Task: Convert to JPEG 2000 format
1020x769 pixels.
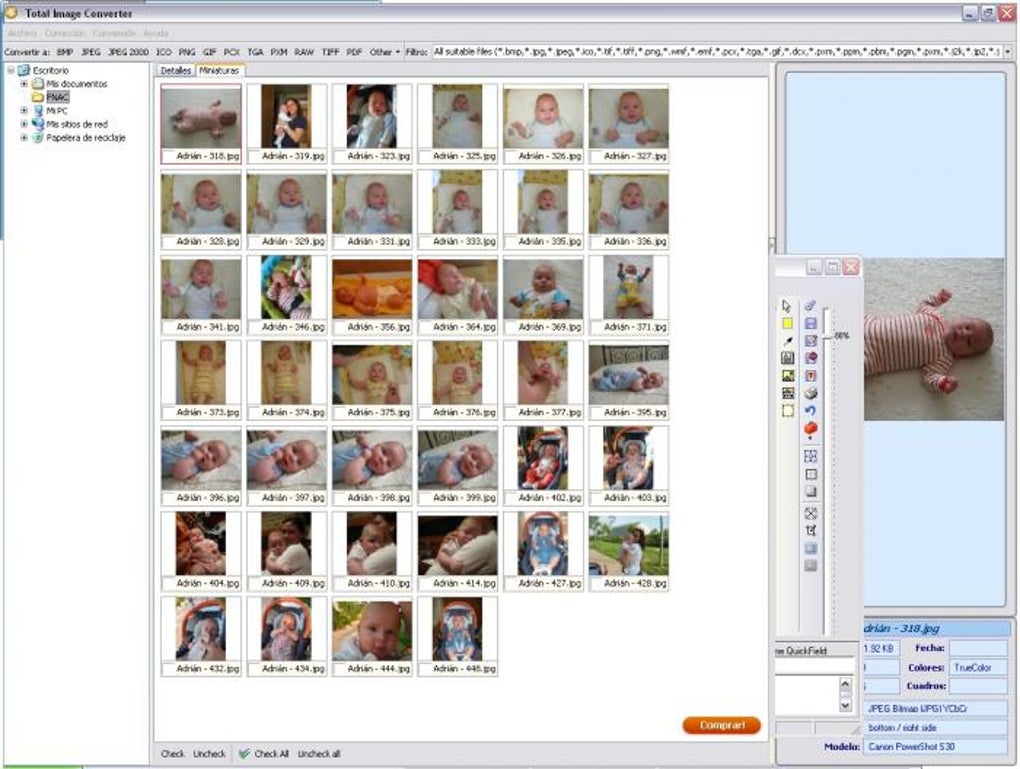Action: click(128, 52)
